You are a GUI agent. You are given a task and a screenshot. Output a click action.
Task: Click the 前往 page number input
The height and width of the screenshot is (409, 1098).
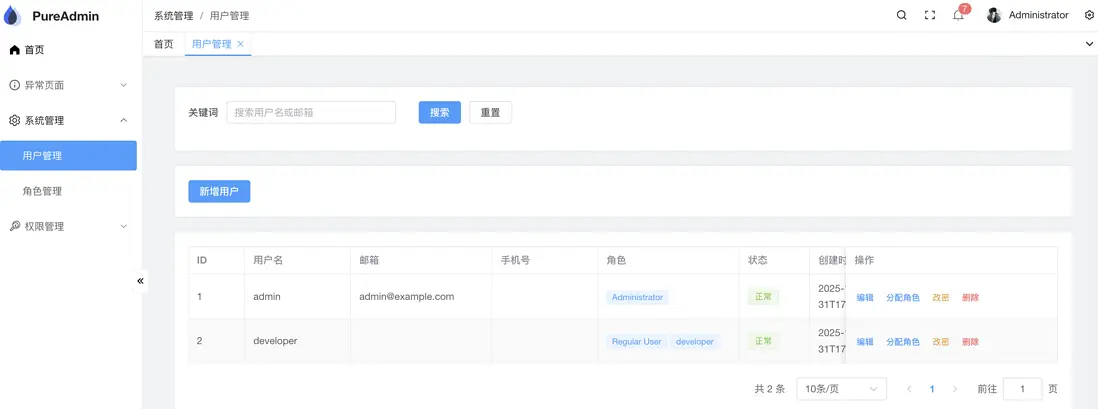tap(1022, 389)
